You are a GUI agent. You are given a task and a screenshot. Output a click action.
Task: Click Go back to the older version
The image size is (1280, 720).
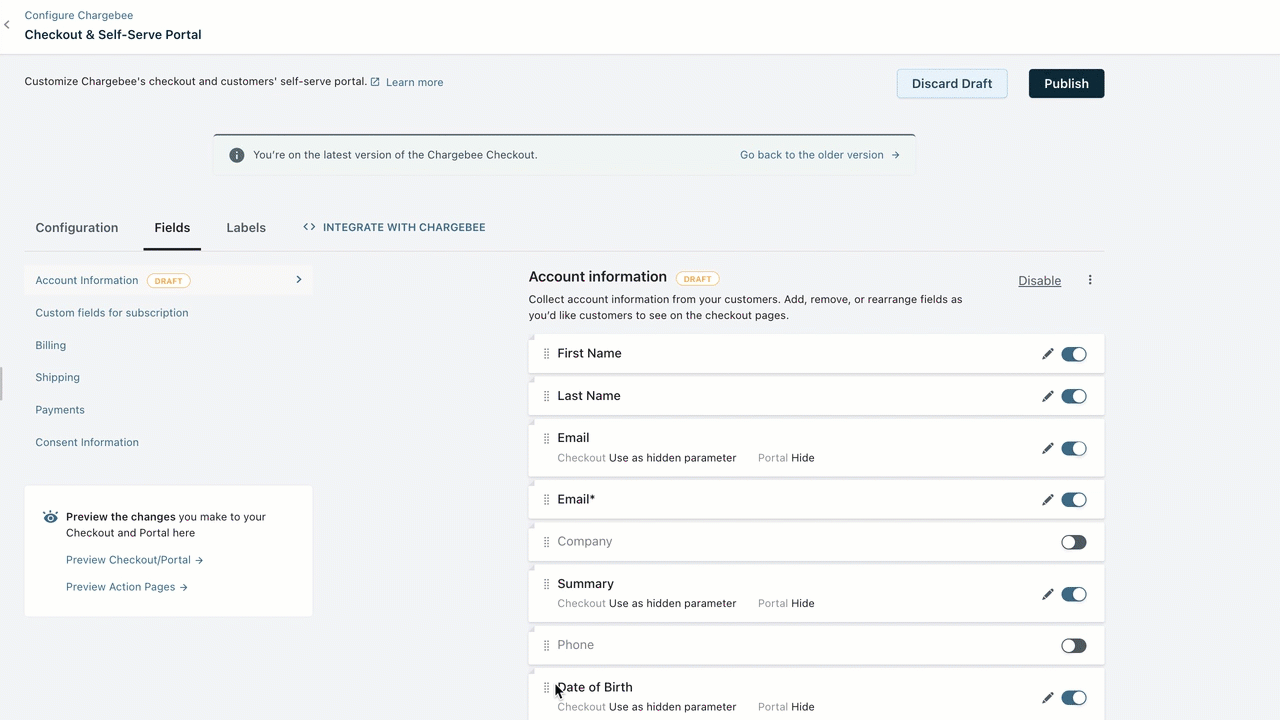(819, 155)
